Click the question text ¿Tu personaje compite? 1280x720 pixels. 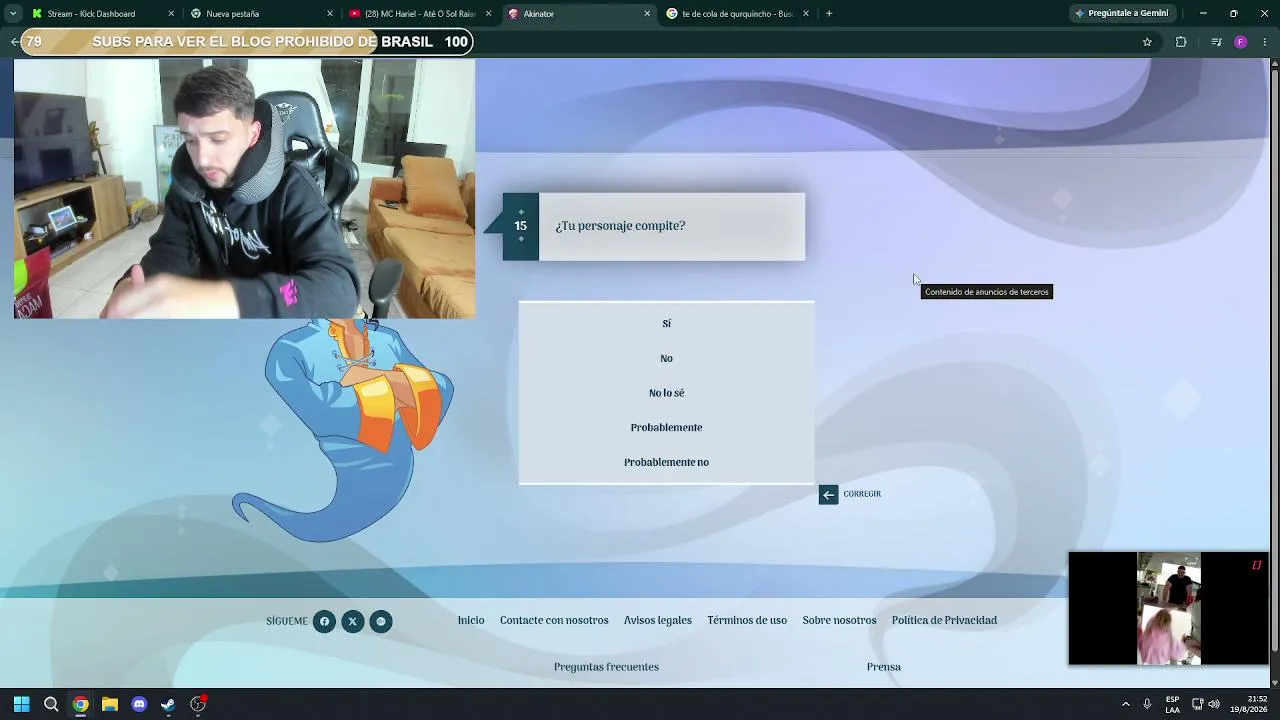coord(620,226)
